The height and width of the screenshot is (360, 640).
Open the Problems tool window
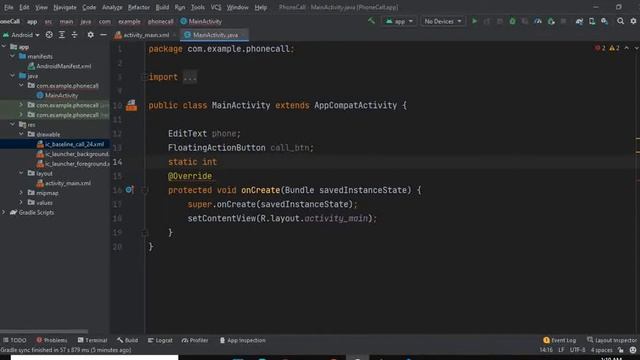[51, 340]
